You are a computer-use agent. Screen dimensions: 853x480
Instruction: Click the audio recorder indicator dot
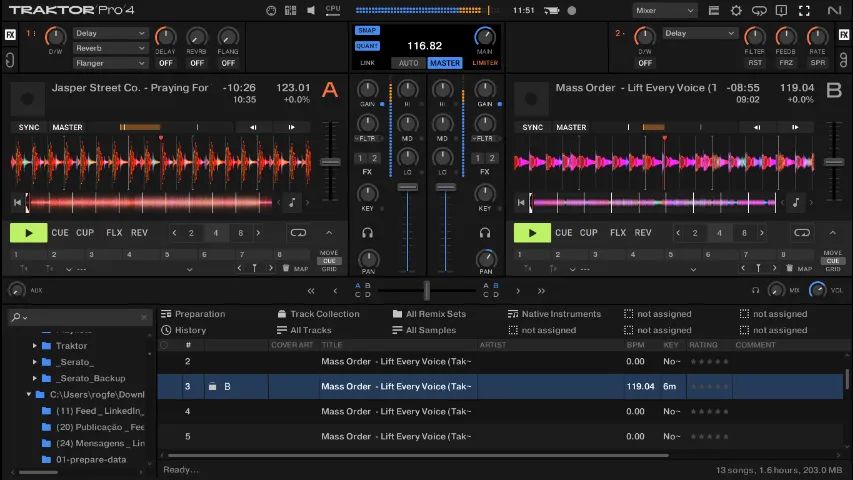[571, 10]
